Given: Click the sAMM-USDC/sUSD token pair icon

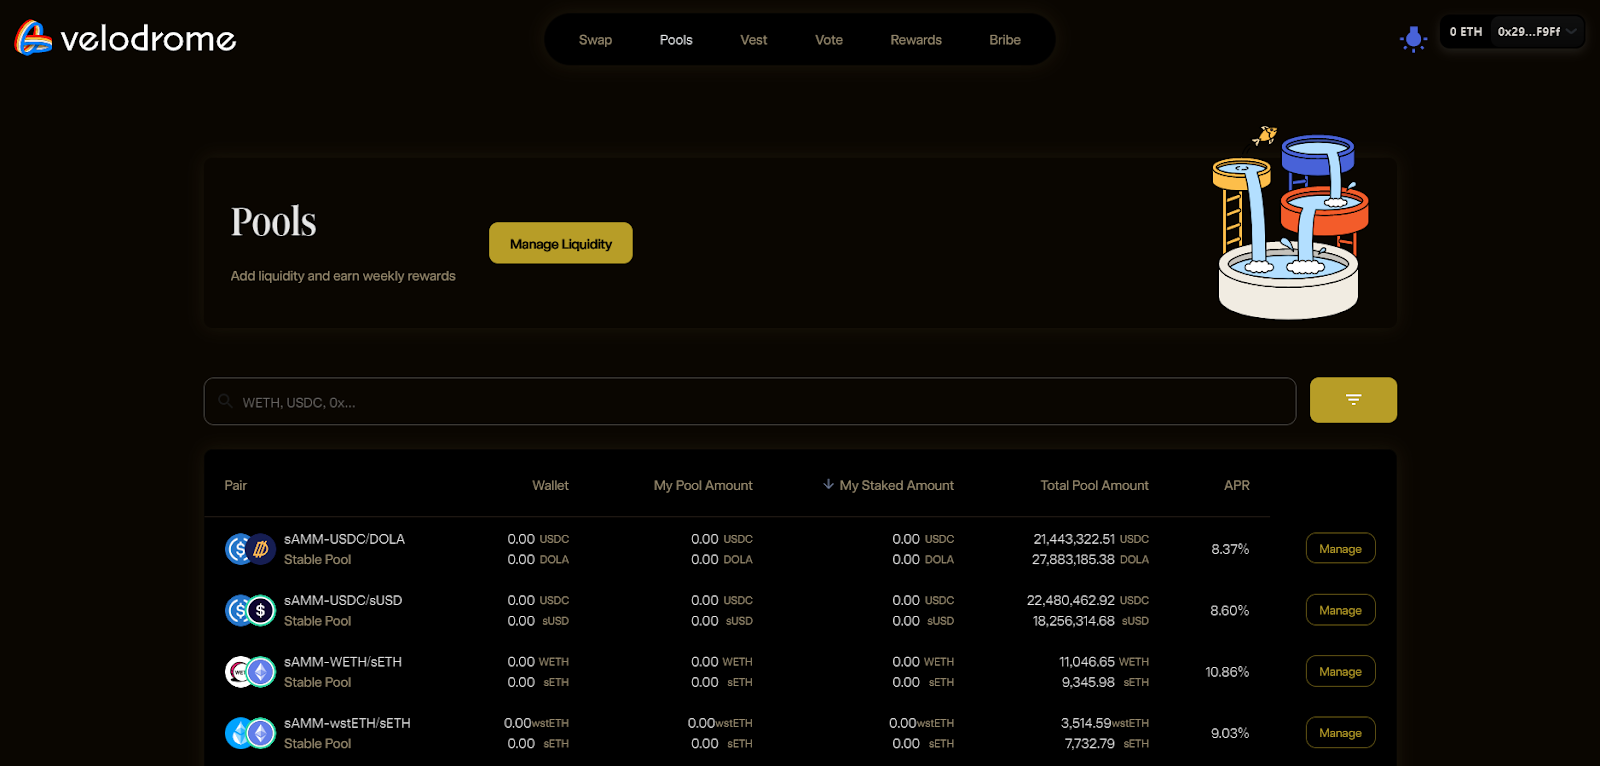Looking at the screenshot, I should [x=250, y=610].
